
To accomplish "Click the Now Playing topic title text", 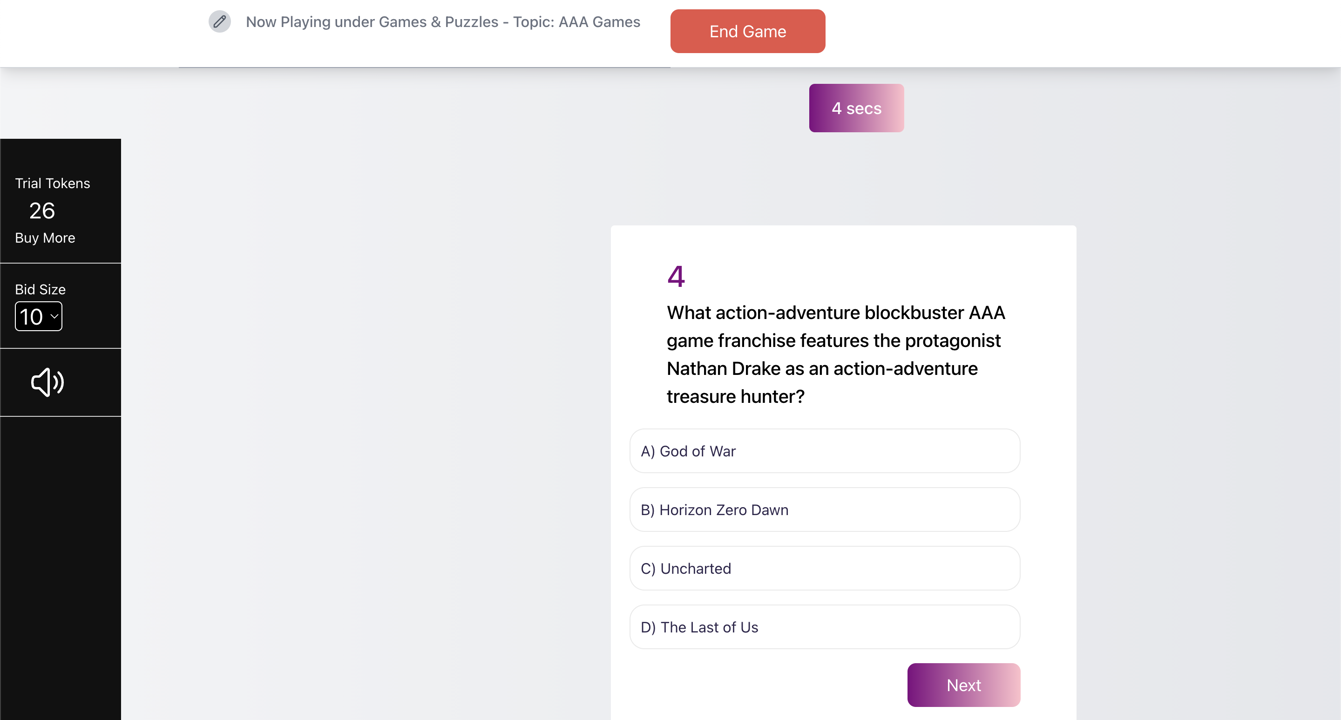I will click(443, 22).
